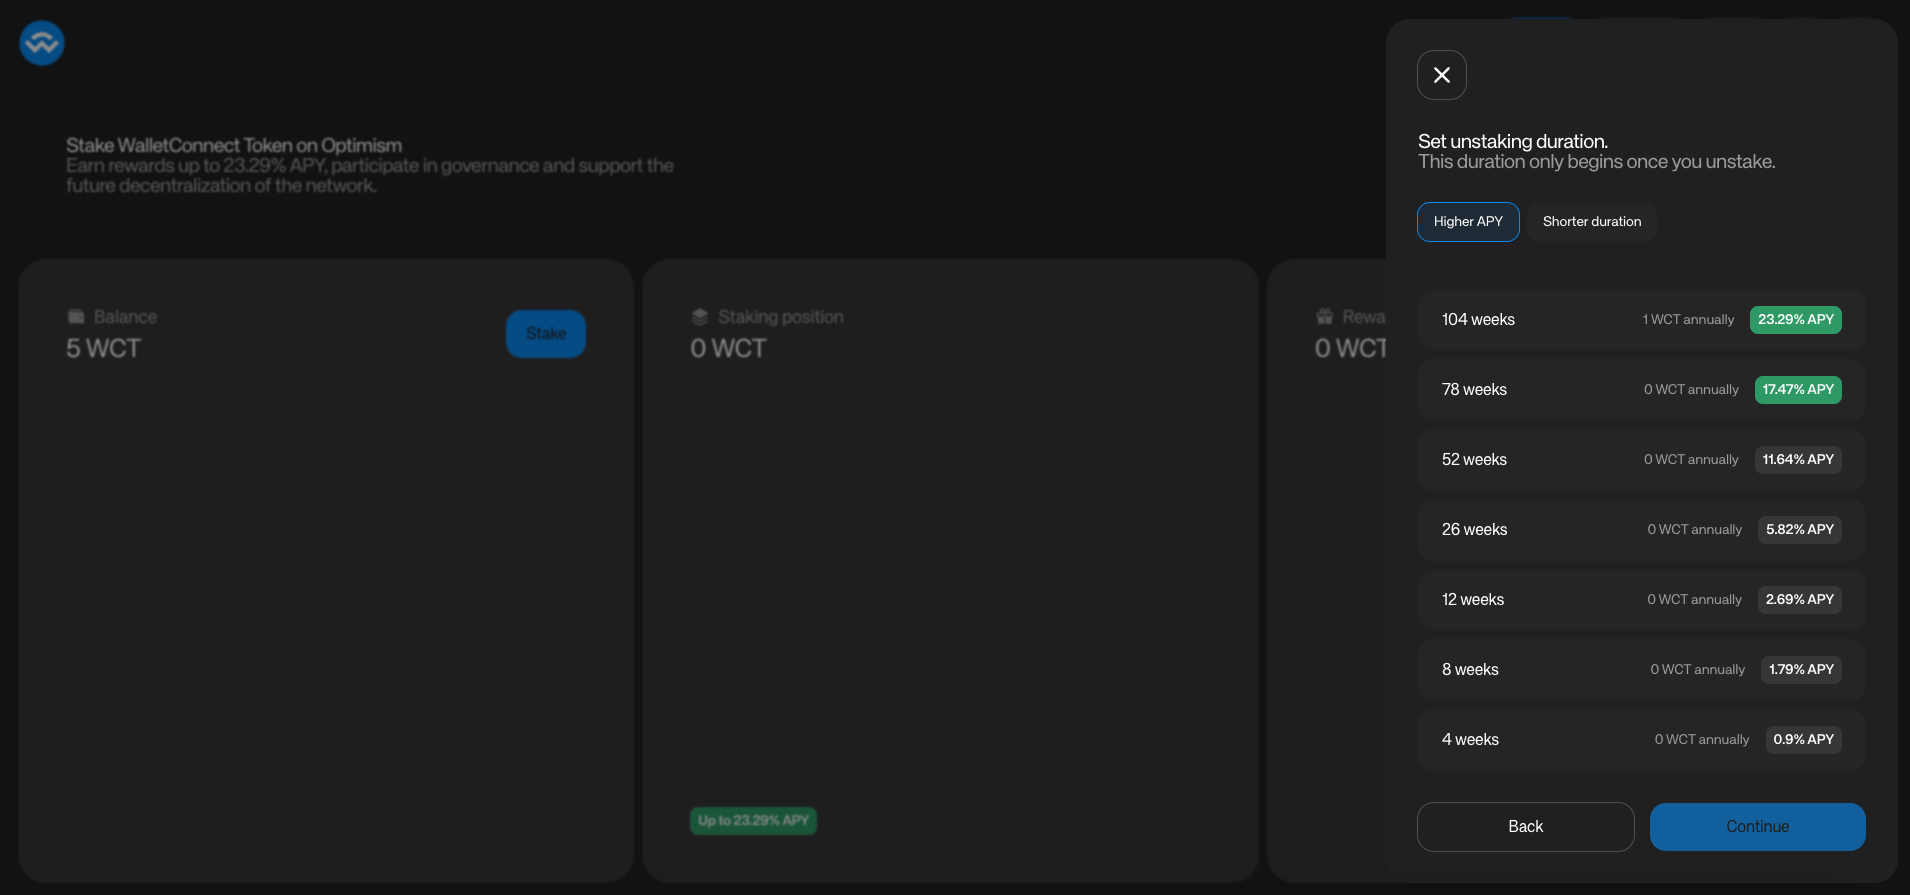This screenshot has height=895, width=1910.
Task: Click the Balance wallet icon
Action: [x=76, y=317]
